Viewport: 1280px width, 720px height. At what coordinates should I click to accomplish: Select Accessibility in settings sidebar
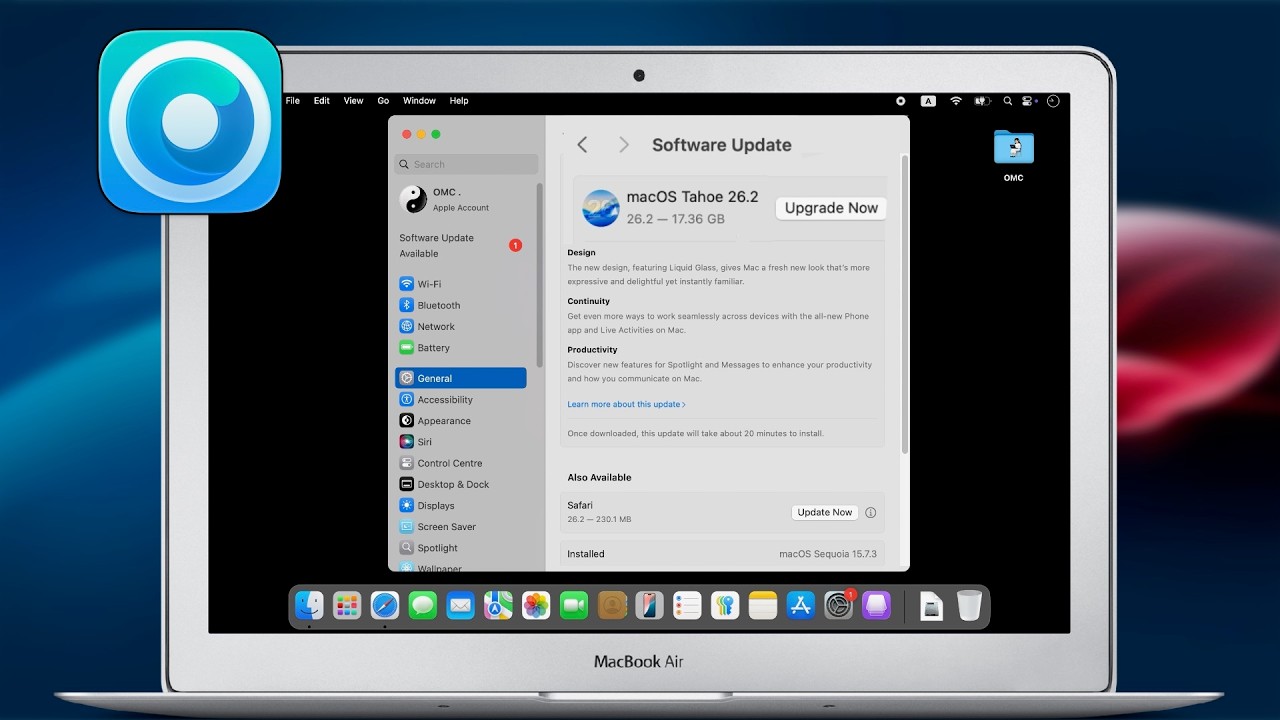pyautogui.click(x=461, y=400)
